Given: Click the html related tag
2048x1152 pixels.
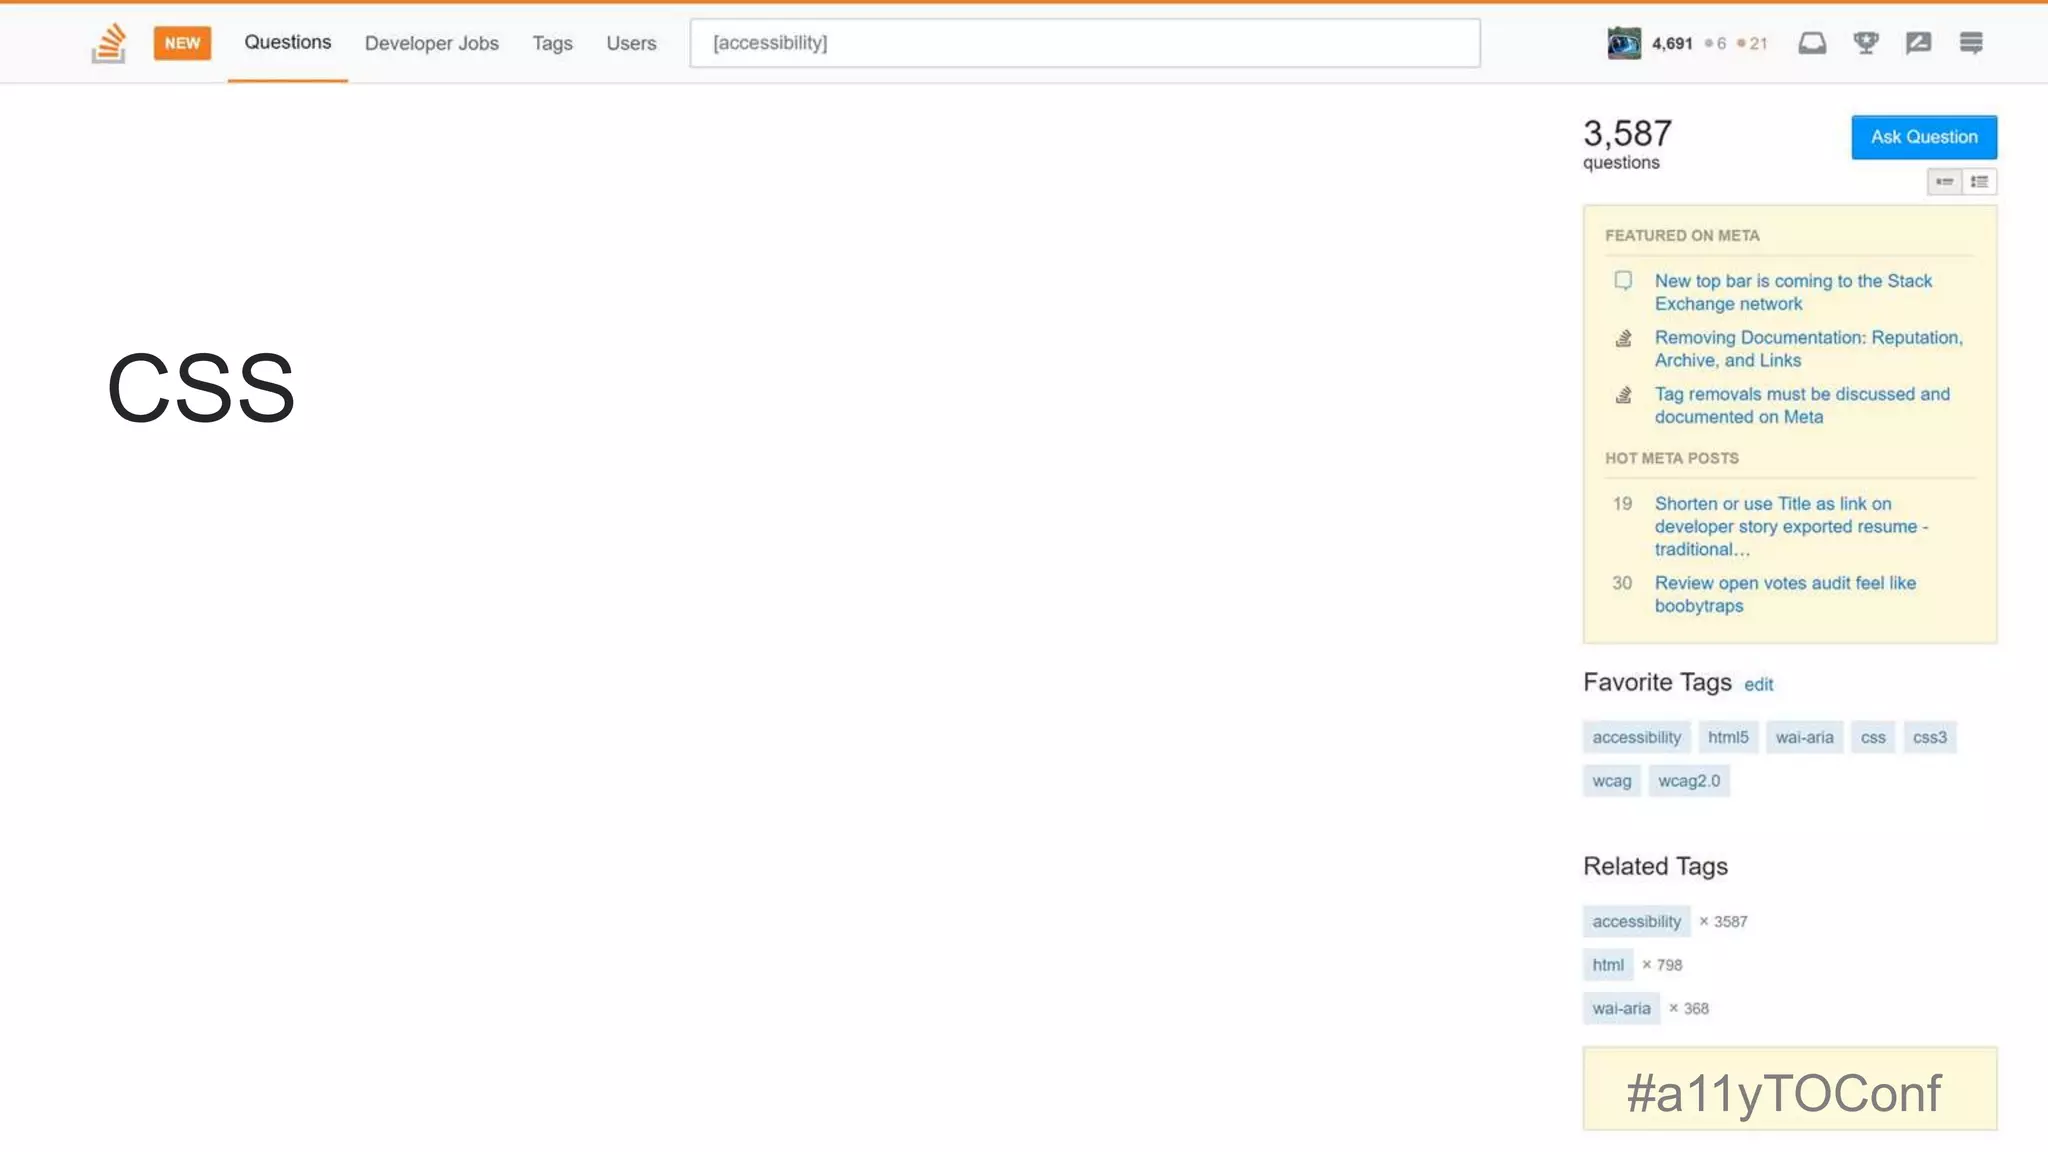Looking at the screenshot, I should click(x=1607, y=965).
